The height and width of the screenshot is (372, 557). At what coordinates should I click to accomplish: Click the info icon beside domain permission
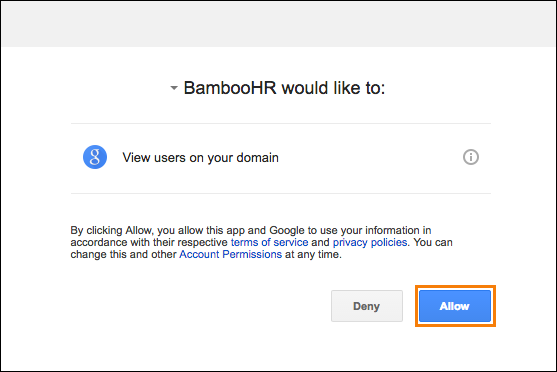click(x=471, y=157)
